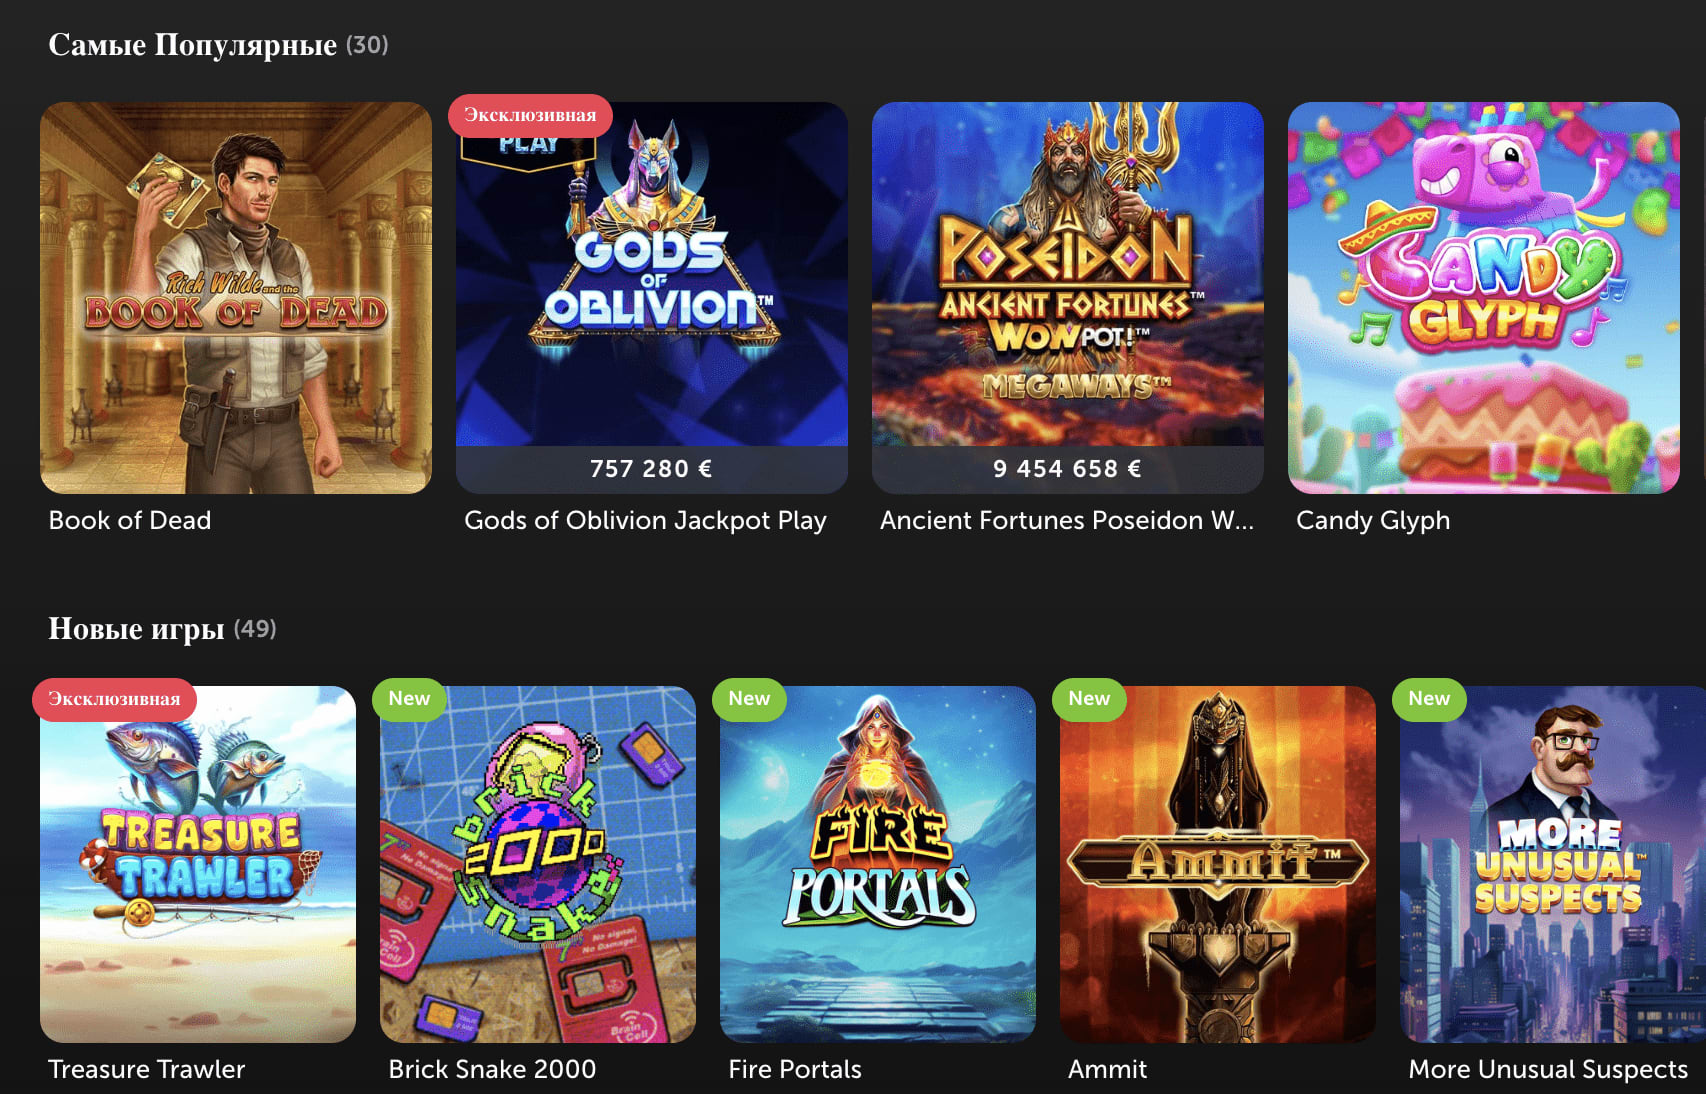Screen dimensions: 1706x1094
Task: Click the 'Эксклюзивная' badge on Gods of Oblivion
Action: coord(530,115)
